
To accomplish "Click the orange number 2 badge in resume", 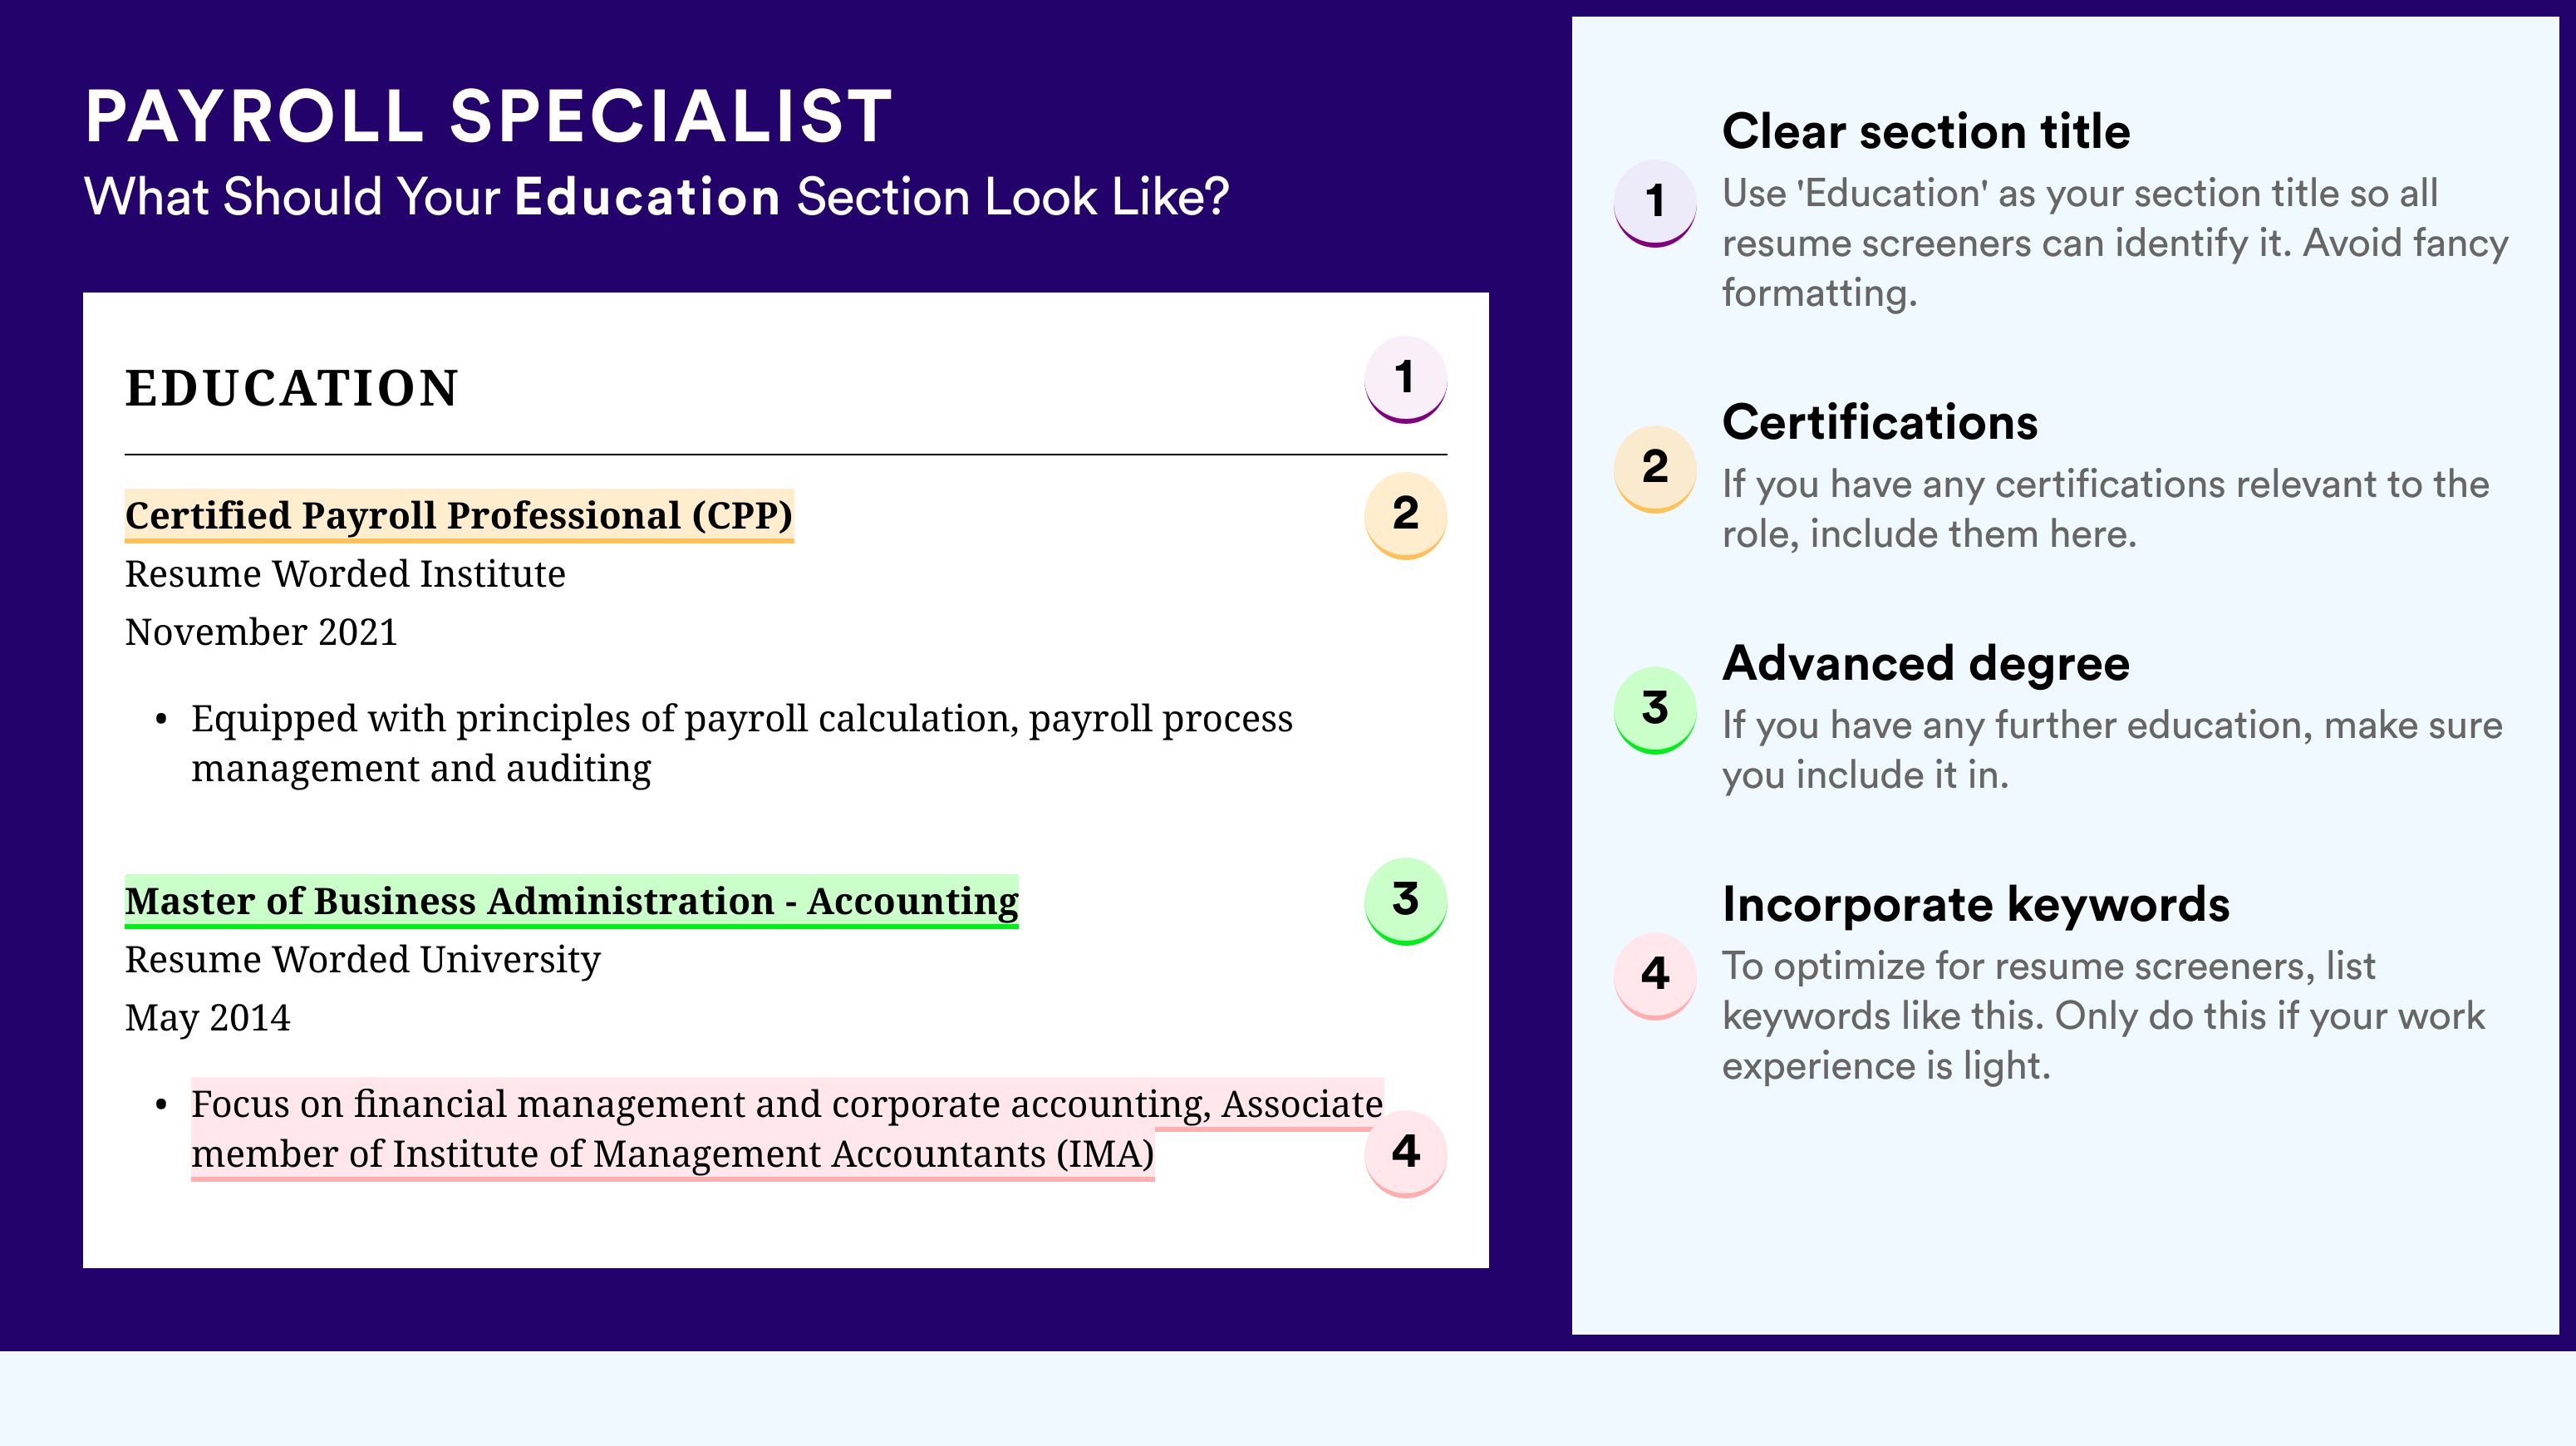I will pyautogui.click(x=1405, y=515).
